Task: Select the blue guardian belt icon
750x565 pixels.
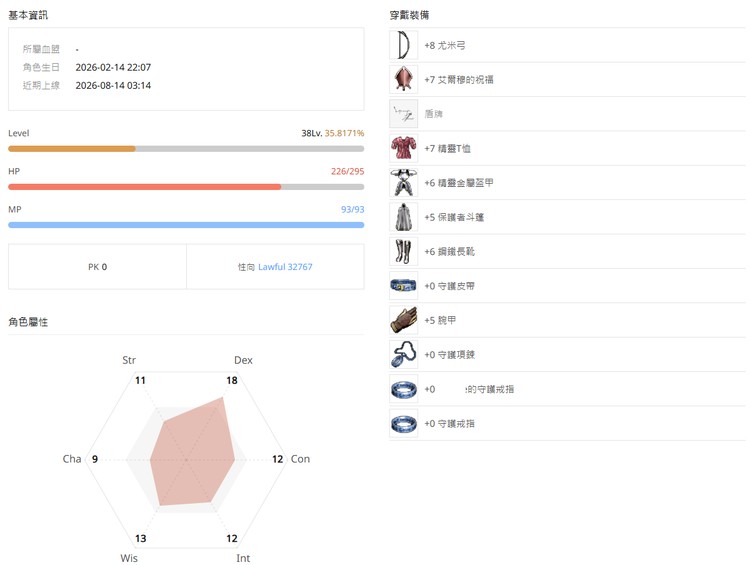Action: point(403,286)
